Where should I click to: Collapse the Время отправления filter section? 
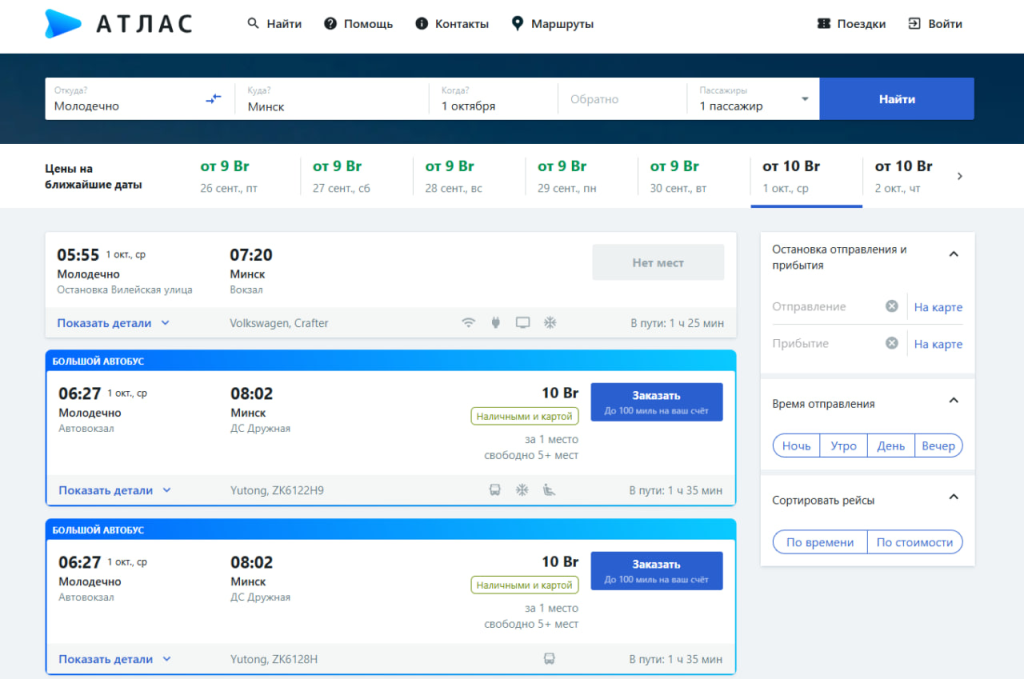click(x=953, y=401)
